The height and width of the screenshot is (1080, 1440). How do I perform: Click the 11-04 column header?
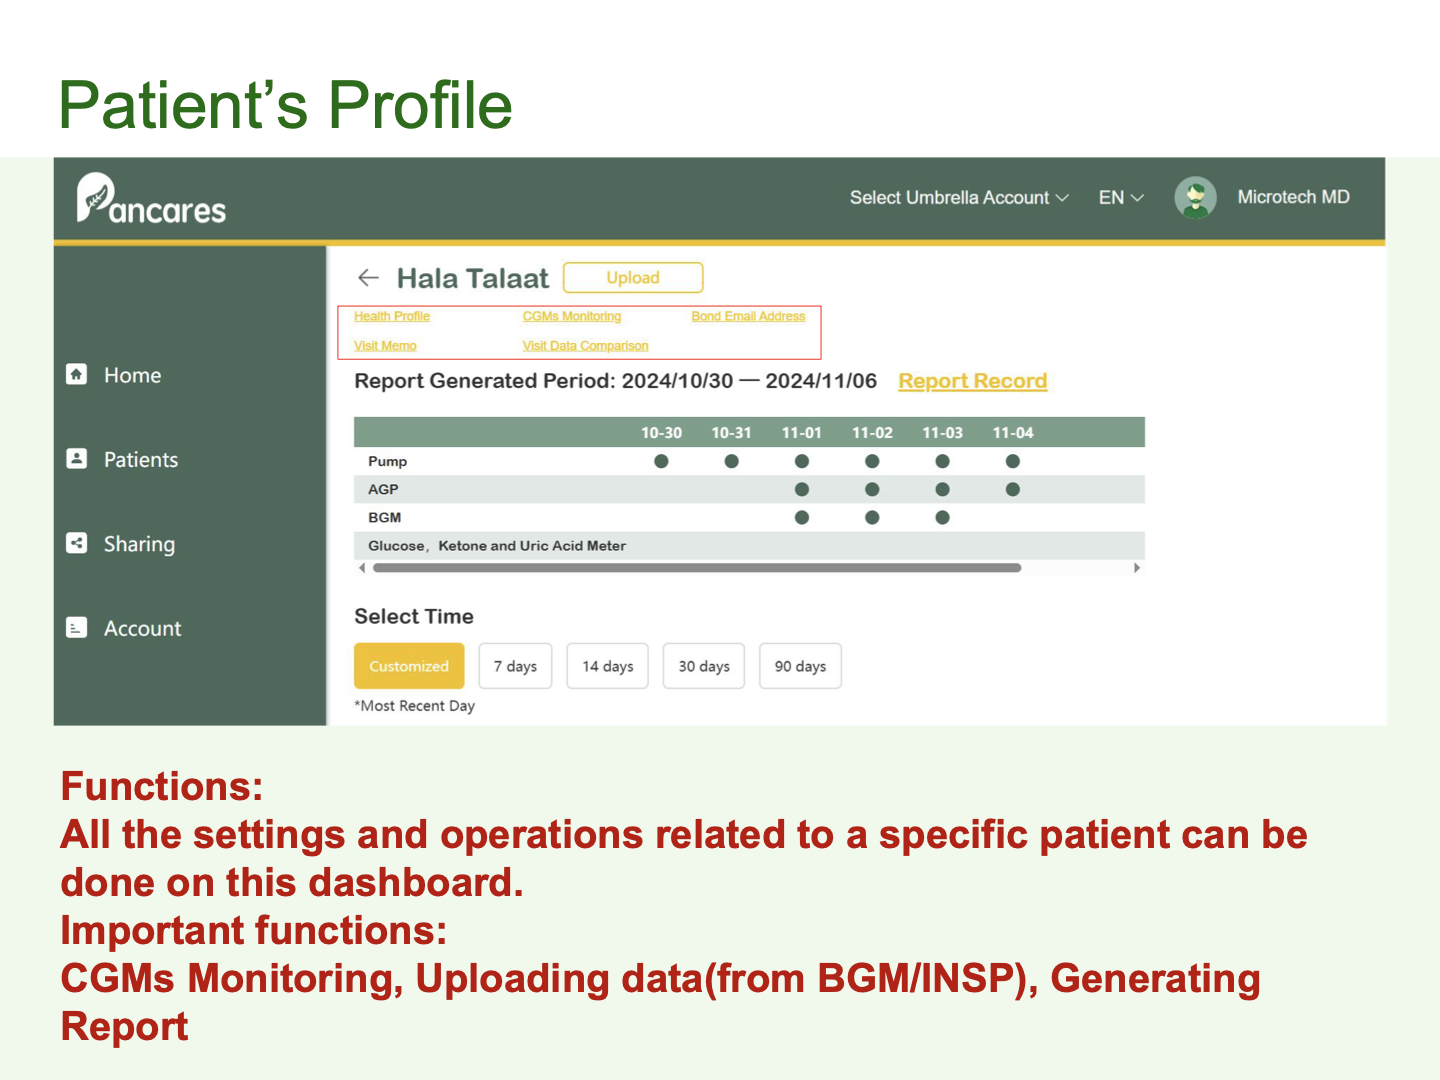coord(1013,433)
